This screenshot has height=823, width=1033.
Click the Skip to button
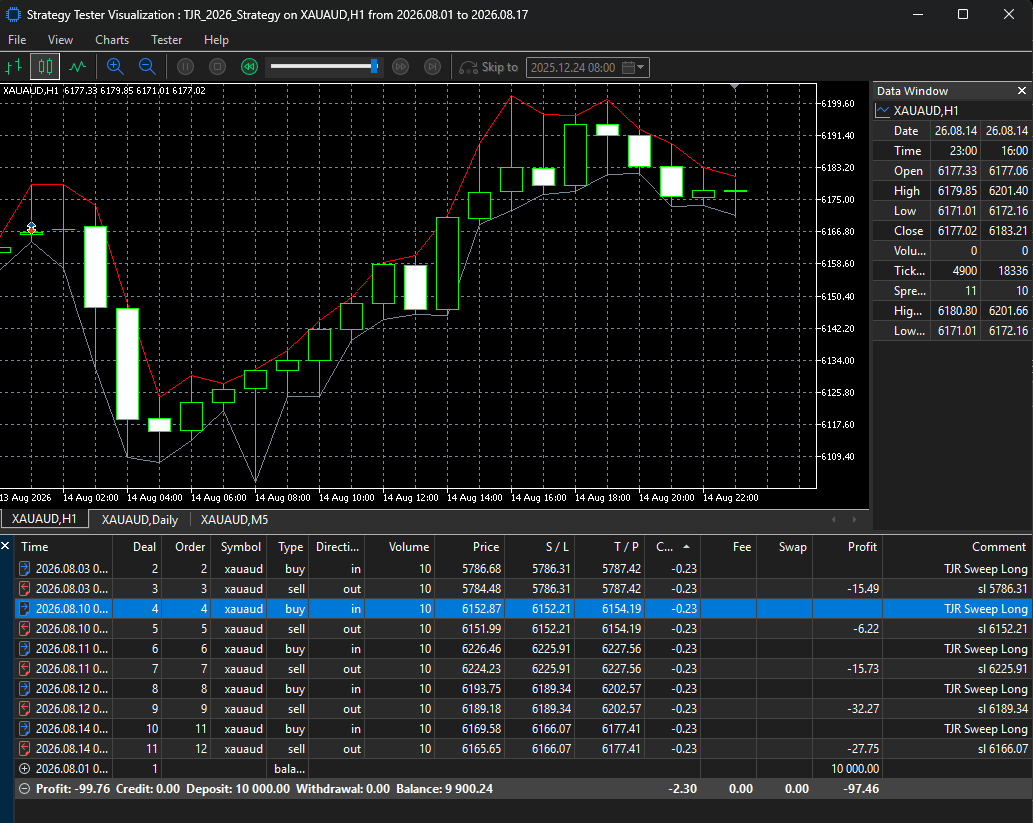pos(488,67)
